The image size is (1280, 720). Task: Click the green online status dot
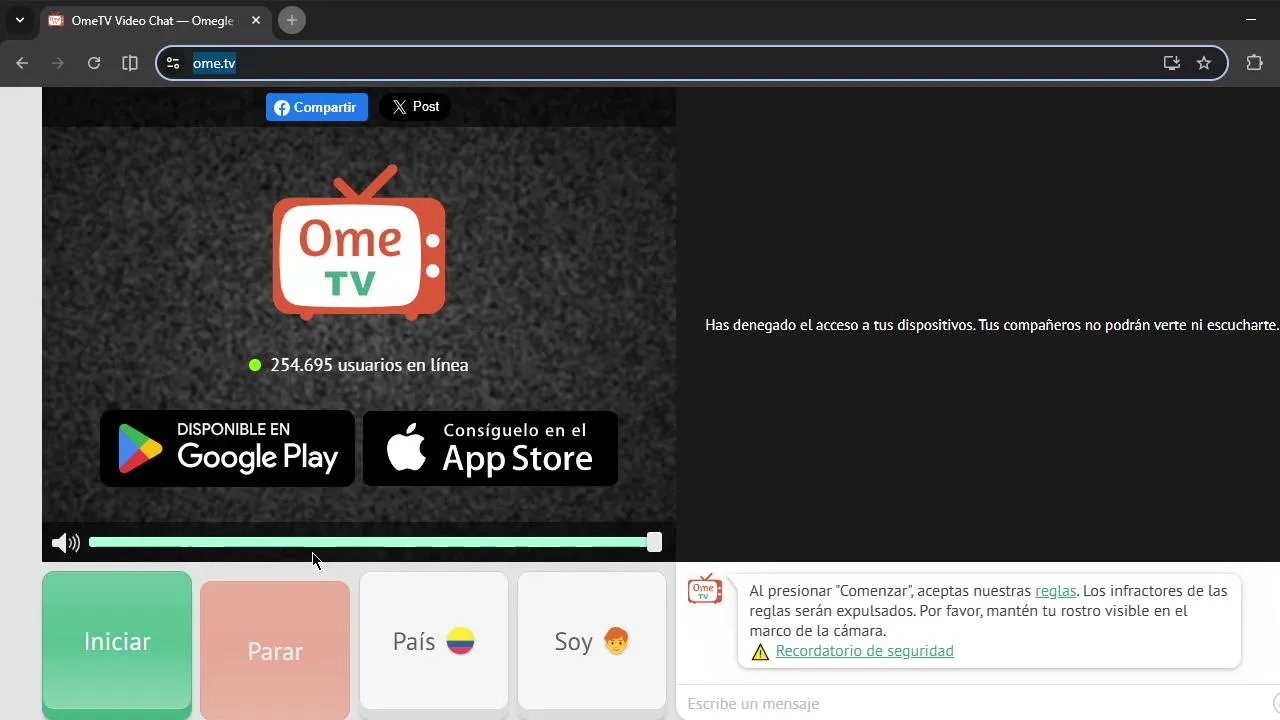point(255,365)
